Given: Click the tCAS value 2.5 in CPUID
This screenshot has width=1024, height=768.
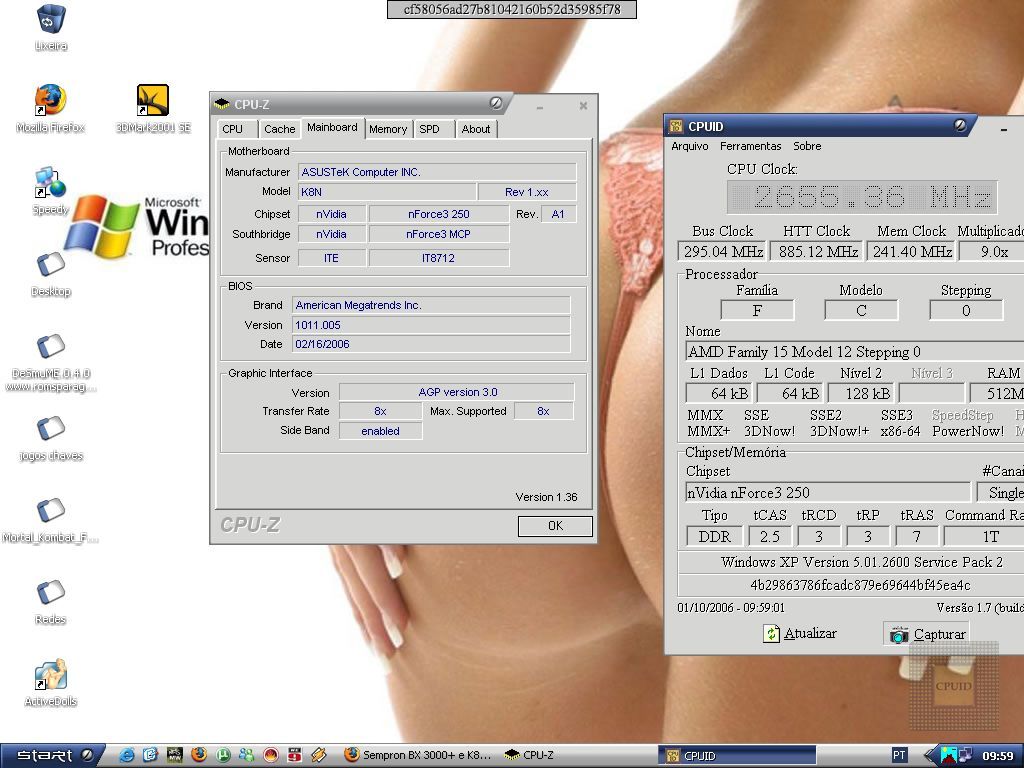Looking at the screenshot, I should click(x=769, y=536).
